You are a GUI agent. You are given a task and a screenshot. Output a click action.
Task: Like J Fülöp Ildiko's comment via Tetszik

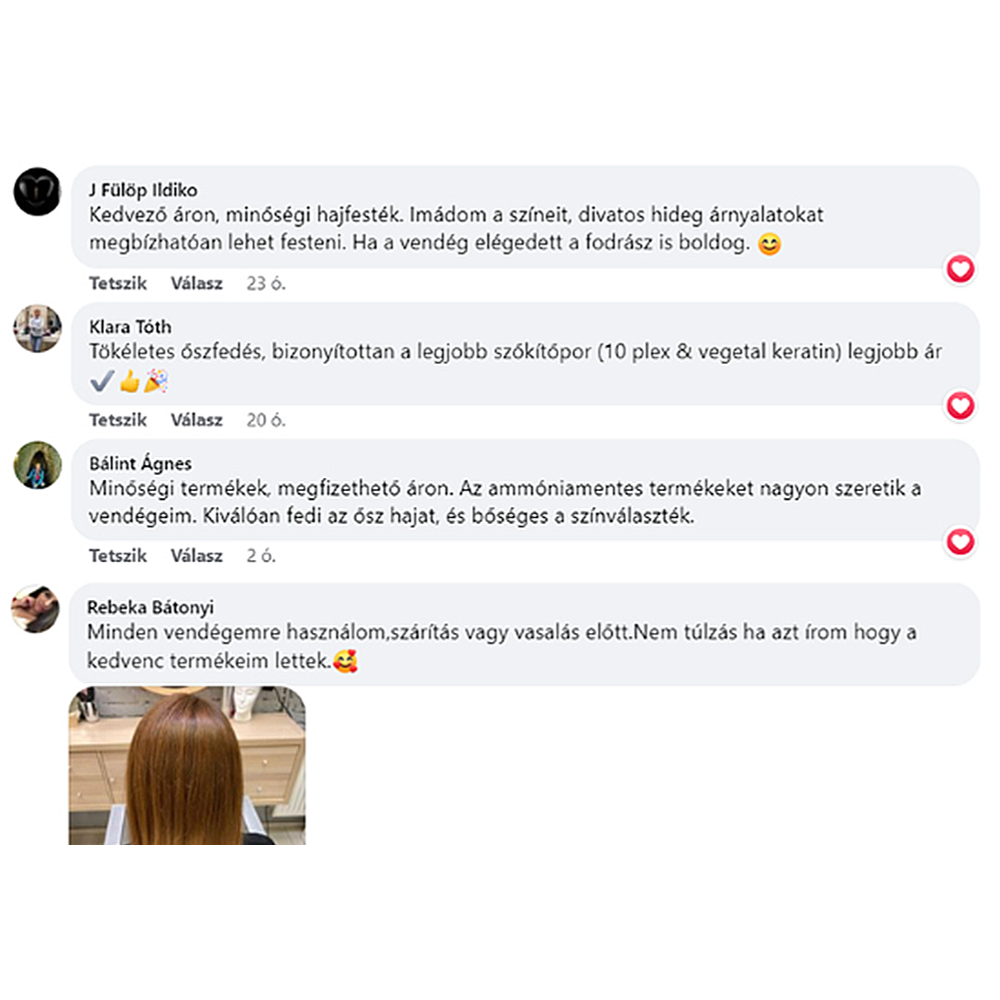[118, 283]
